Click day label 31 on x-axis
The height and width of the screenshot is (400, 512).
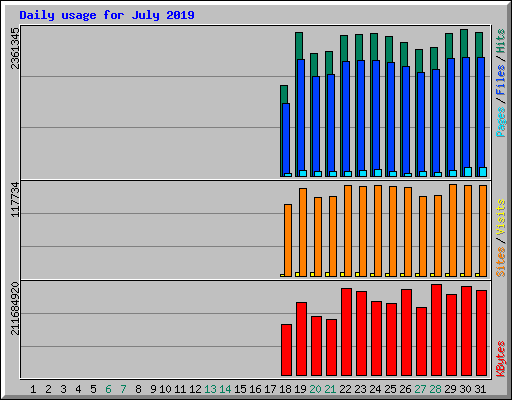point(480,389)
